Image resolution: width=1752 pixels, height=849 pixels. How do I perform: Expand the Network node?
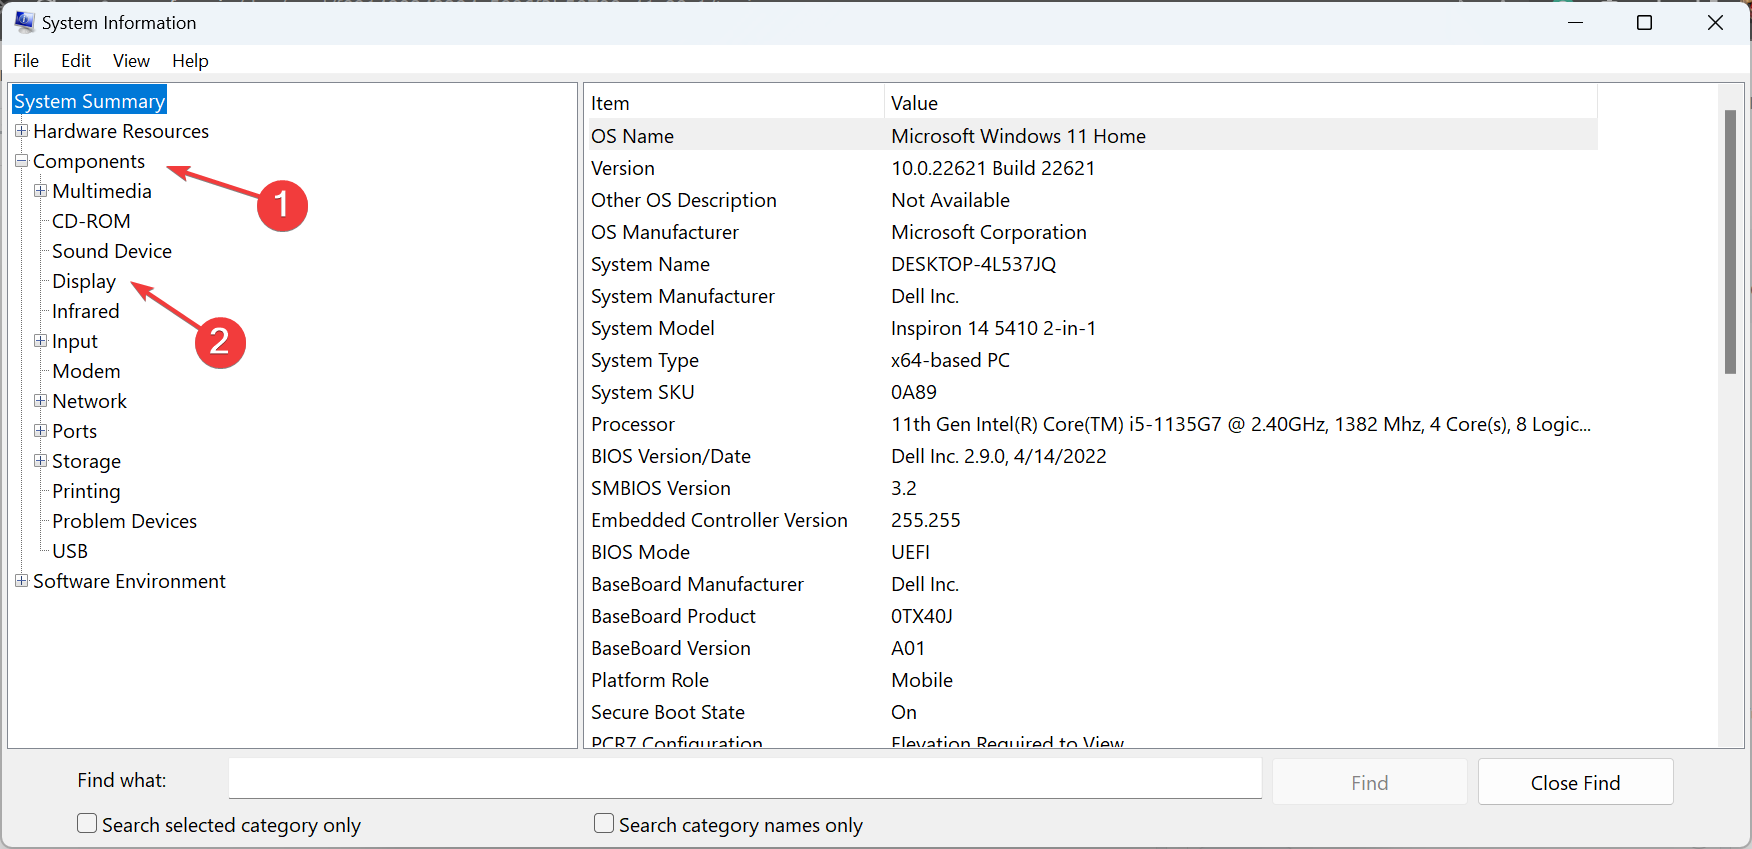(x=40, y=401)
